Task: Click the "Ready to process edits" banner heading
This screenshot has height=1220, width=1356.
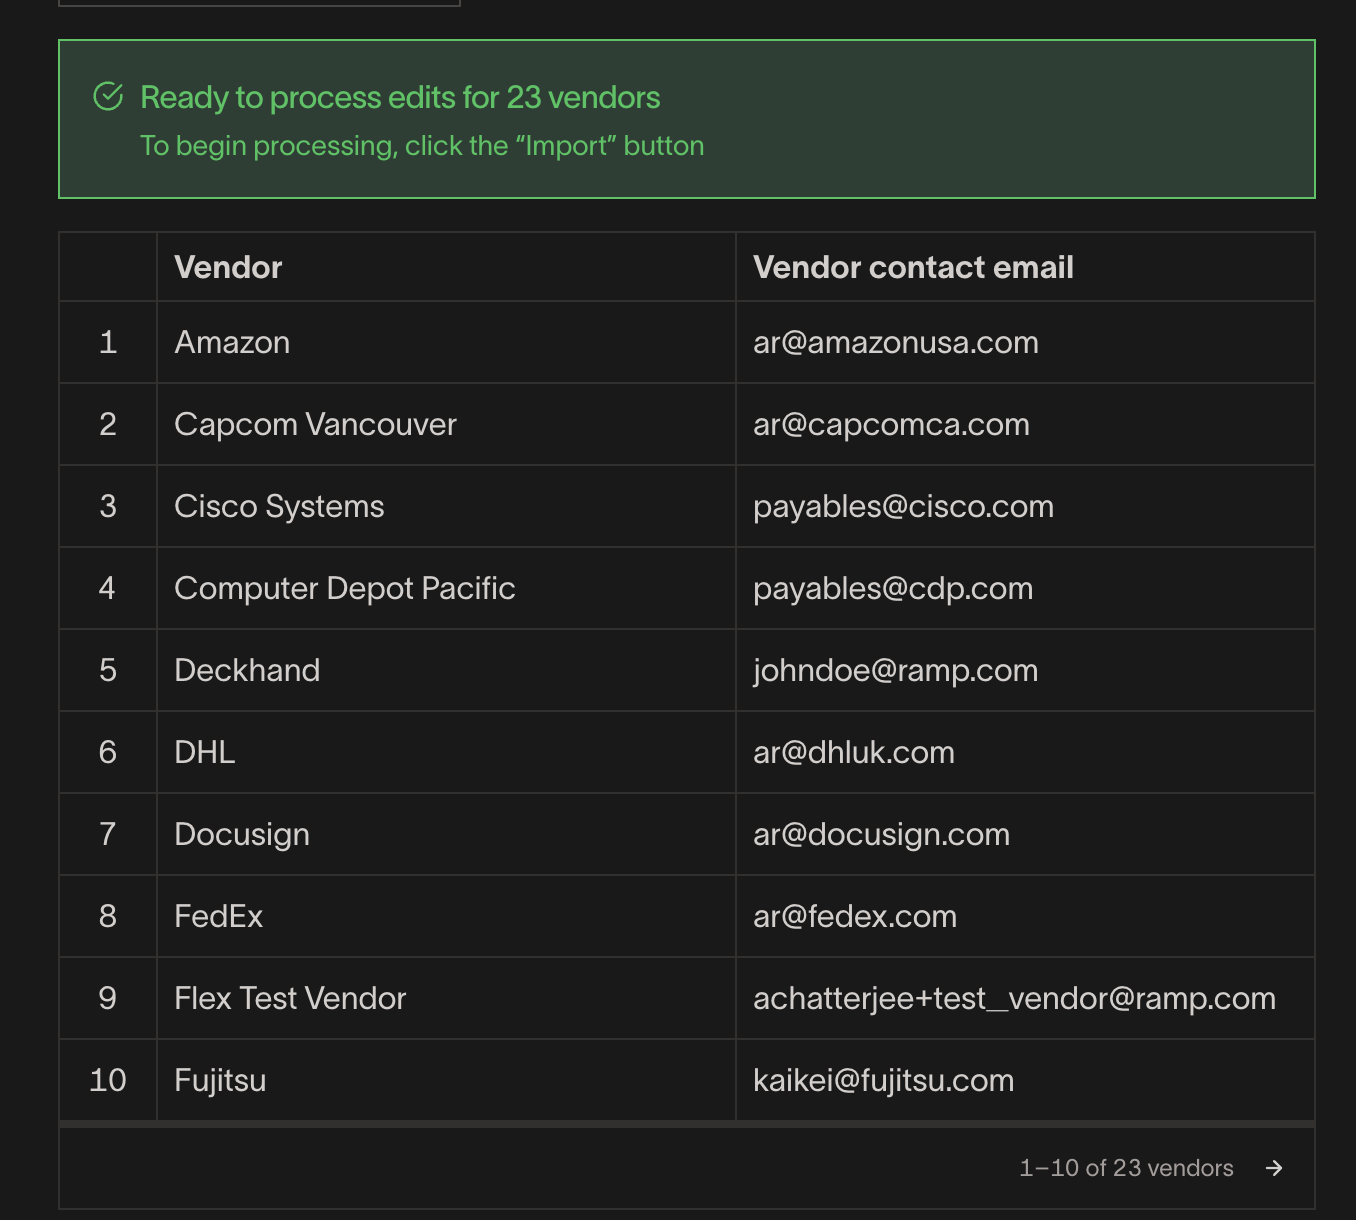Action: pyautogui.click(x=400, y=97)
